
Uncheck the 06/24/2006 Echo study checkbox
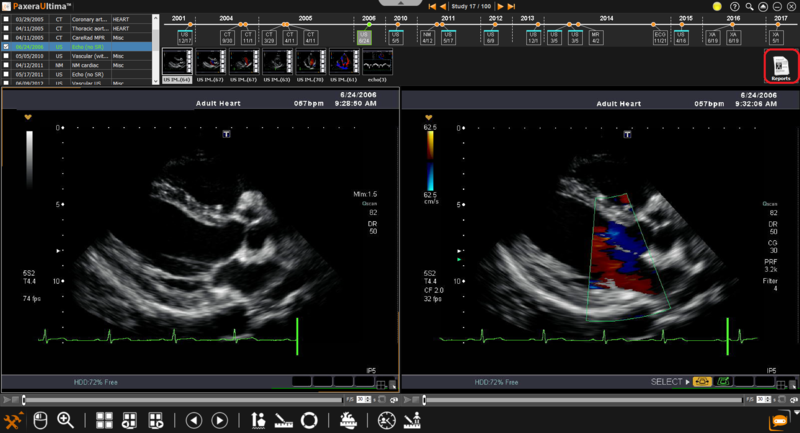(7, 46)
